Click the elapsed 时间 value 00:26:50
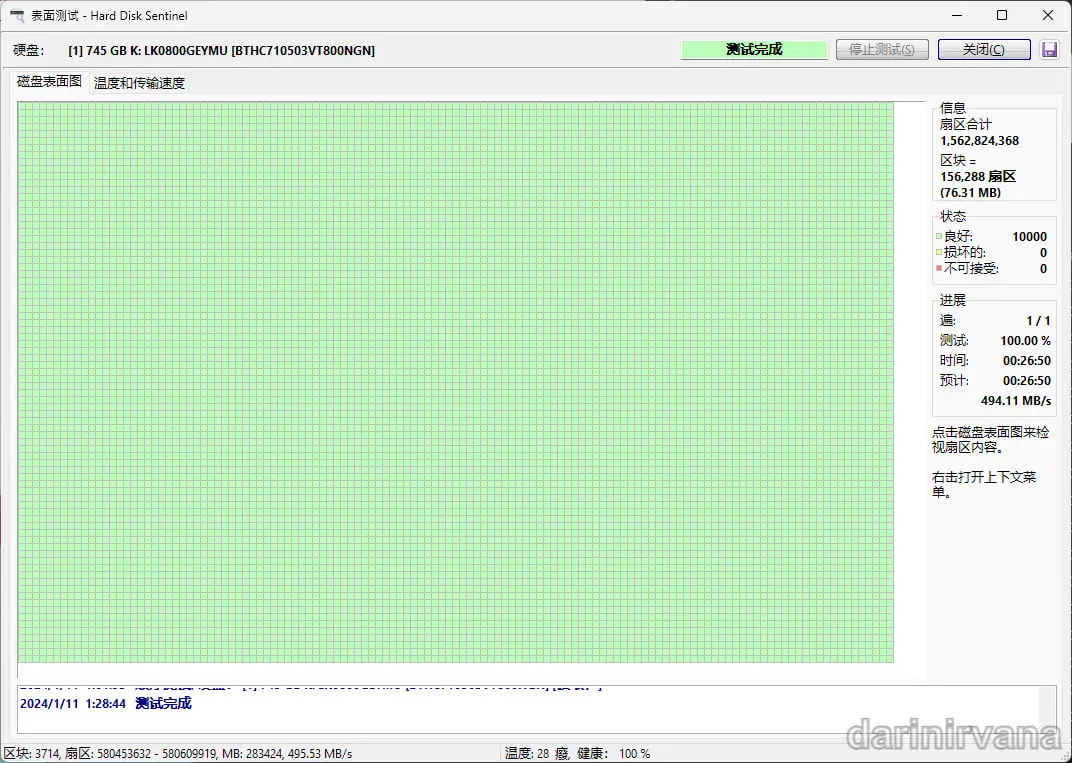Viewport: 1072px width, 763px height. click(1026, 360)
